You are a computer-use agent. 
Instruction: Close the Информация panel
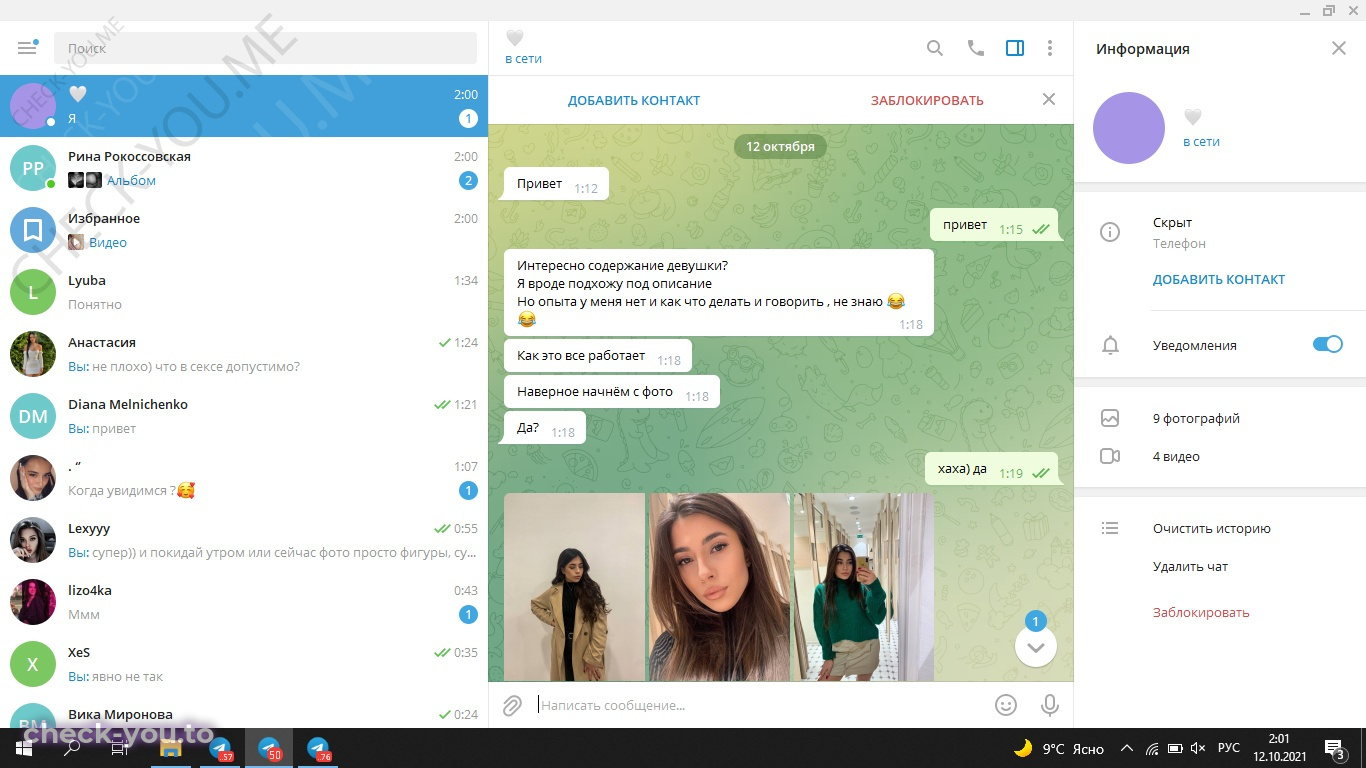click(x=1338, y=48)
